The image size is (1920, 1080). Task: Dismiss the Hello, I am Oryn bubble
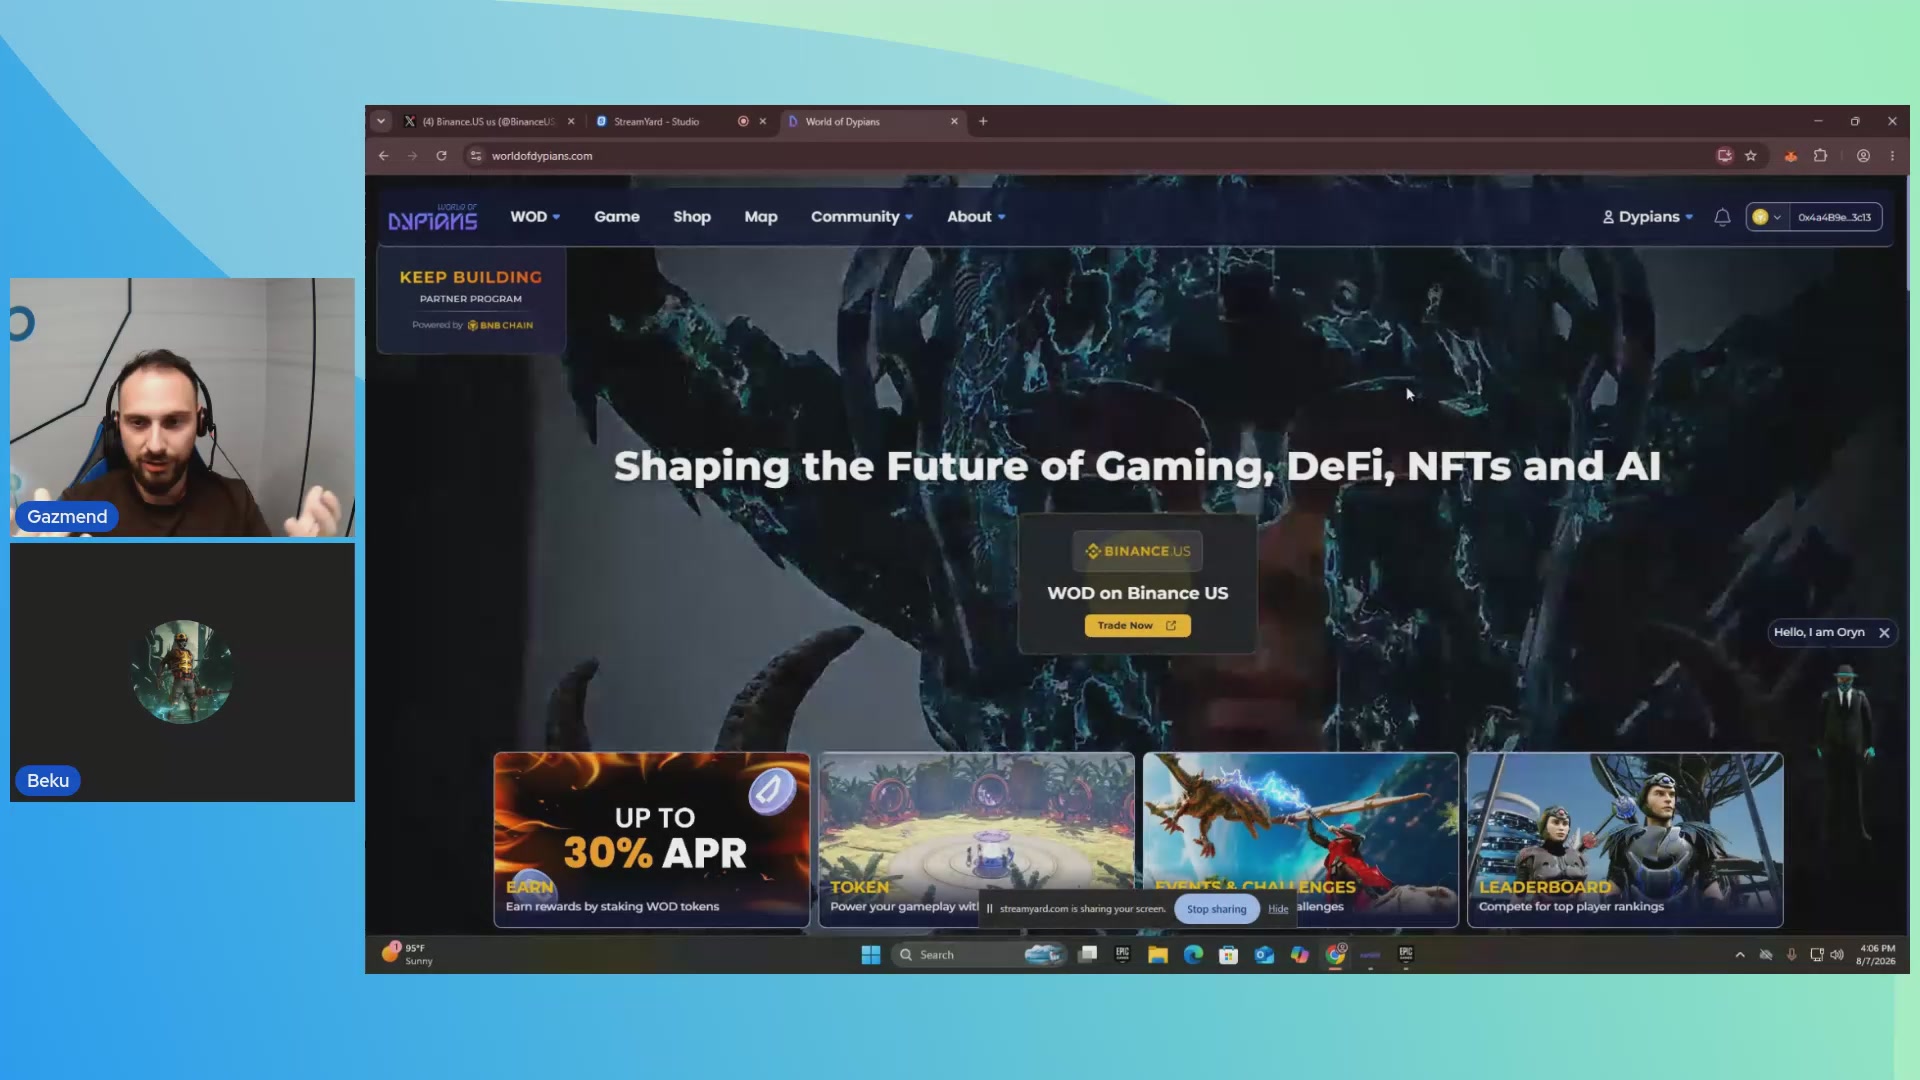pos(1884,633)
